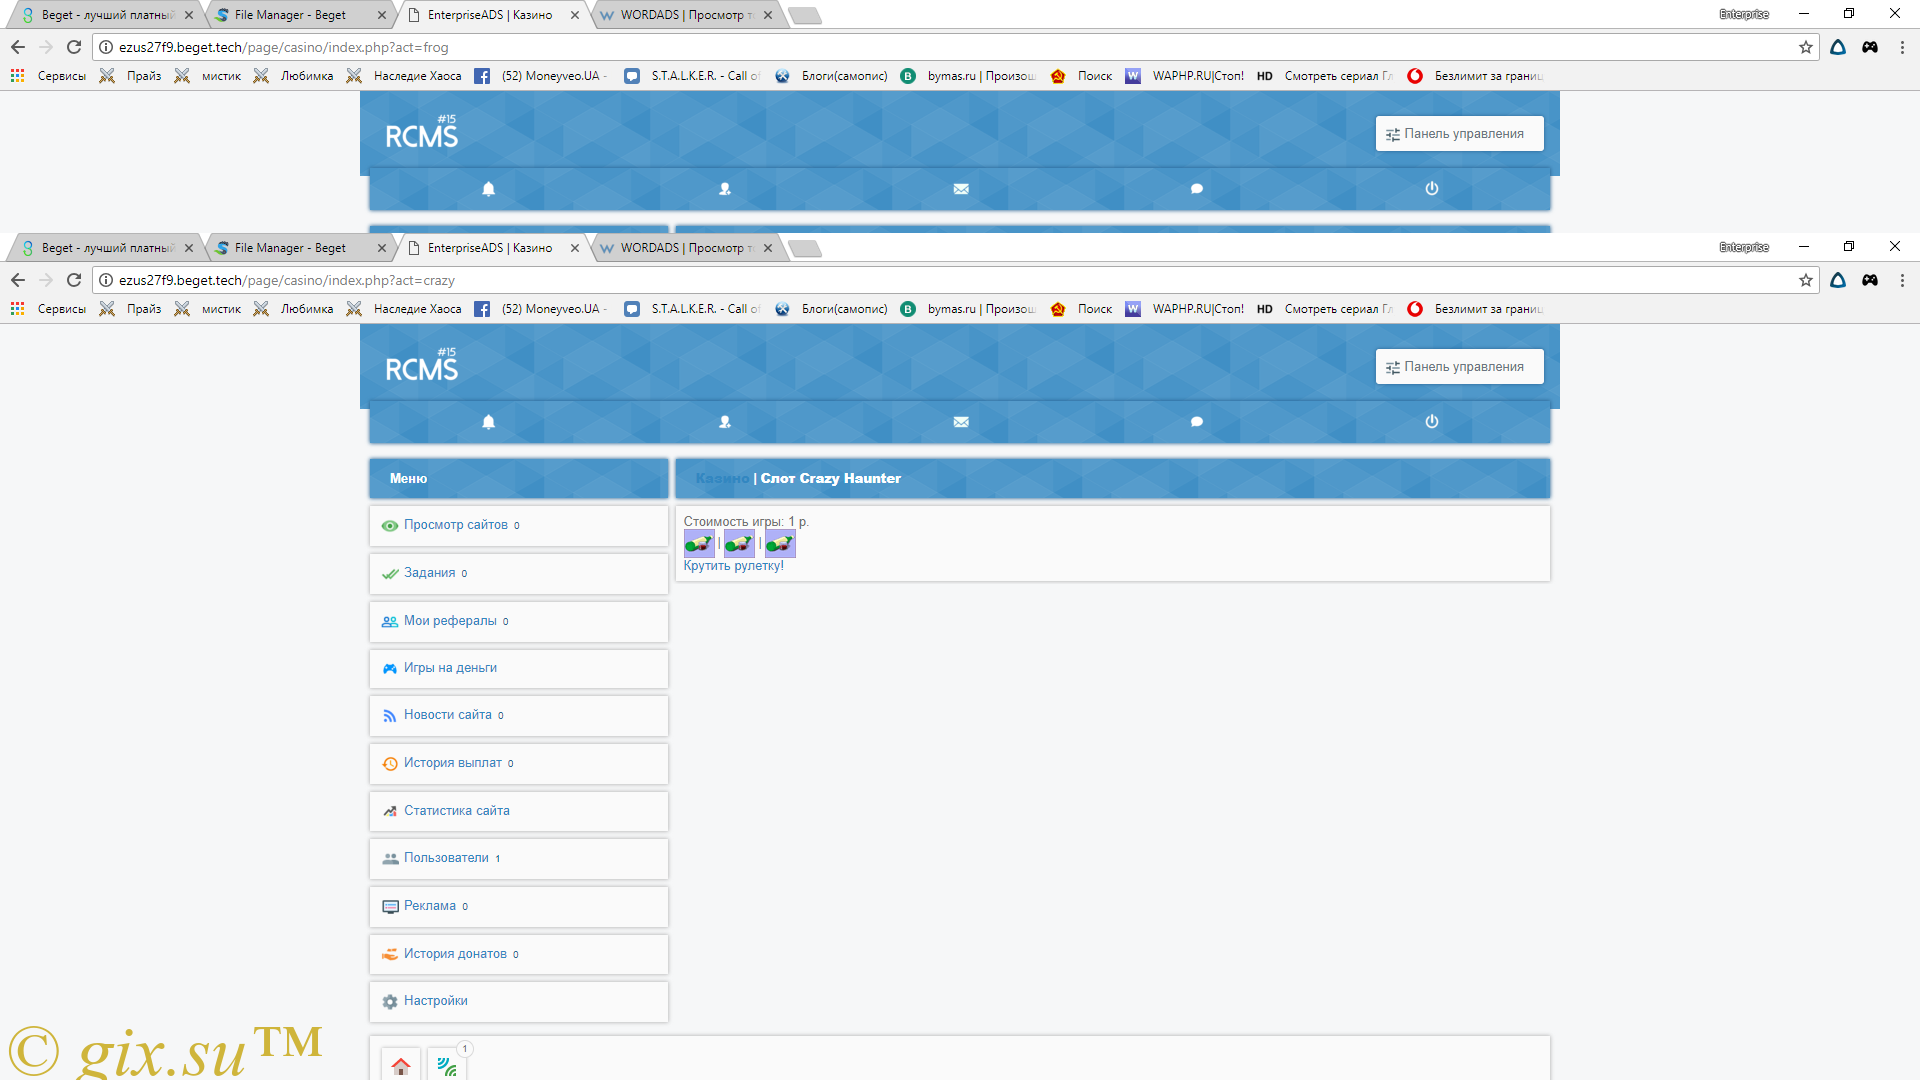Click the gamepad icon beside Игры на деньги
This screenshot has height=1080, width=1920.
[x=390, y=669]
